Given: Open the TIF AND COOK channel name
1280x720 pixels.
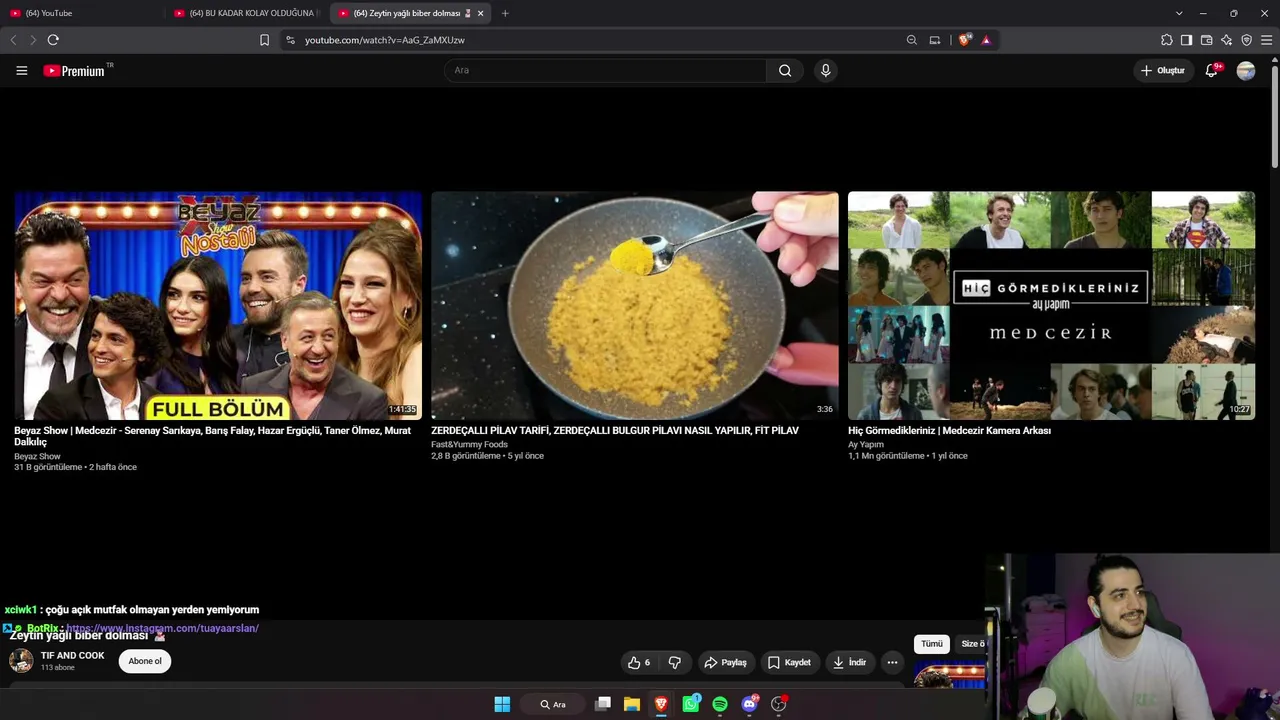Looking at the screenshot, I should pyautogui.click(x=73, y=656).
